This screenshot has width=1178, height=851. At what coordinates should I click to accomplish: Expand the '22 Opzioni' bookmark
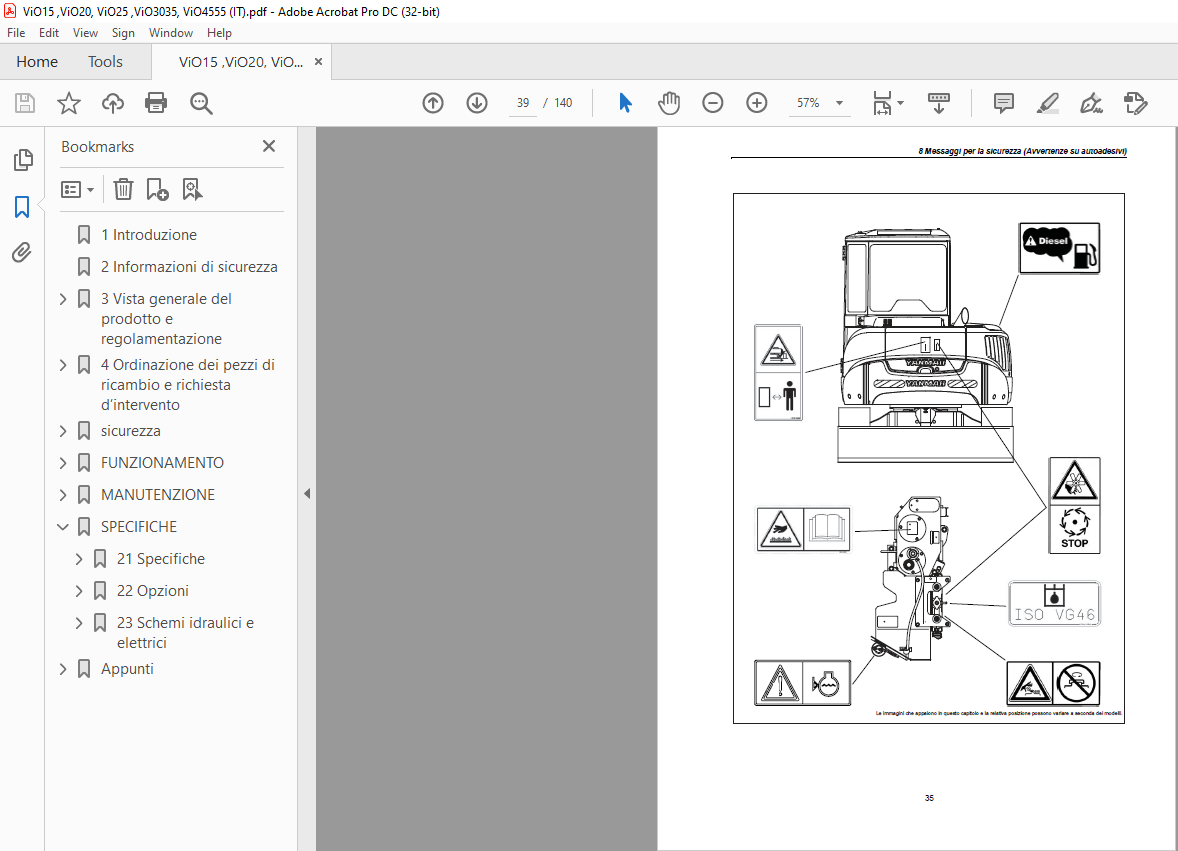[79, 591]
